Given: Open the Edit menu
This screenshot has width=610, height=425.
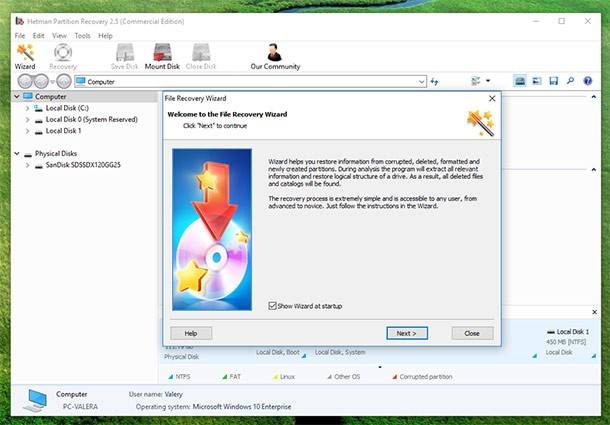Looking at the screenshot, I should coord(38,36).
